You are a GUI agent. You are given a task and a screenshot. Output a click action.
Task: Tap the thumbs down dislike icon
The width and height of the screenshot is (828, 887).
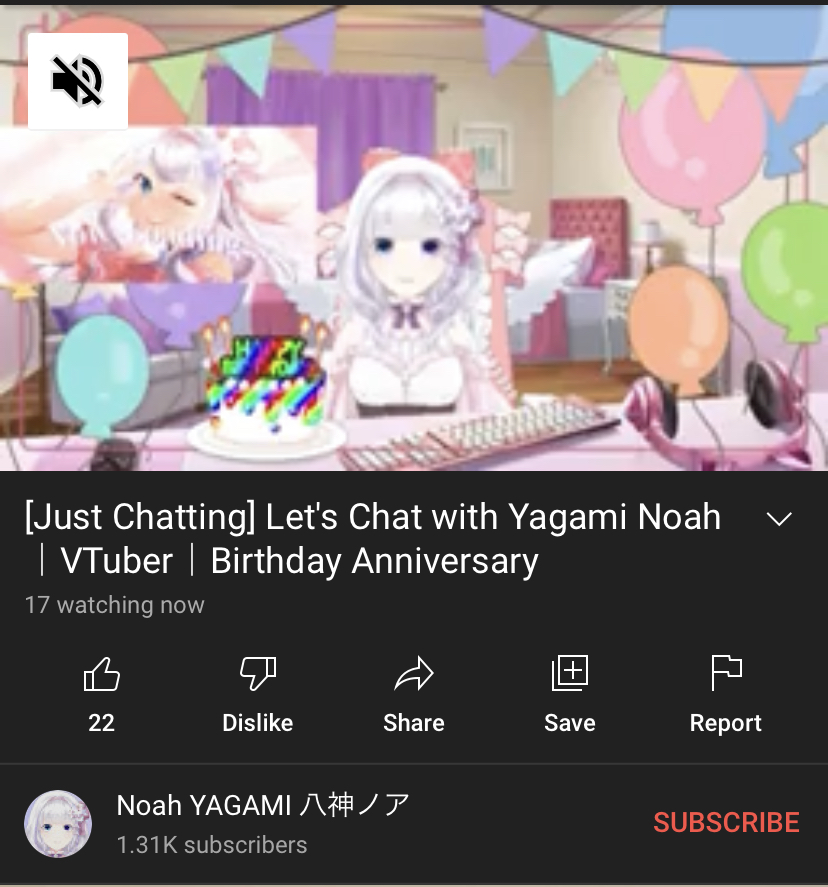coord(258,674)
